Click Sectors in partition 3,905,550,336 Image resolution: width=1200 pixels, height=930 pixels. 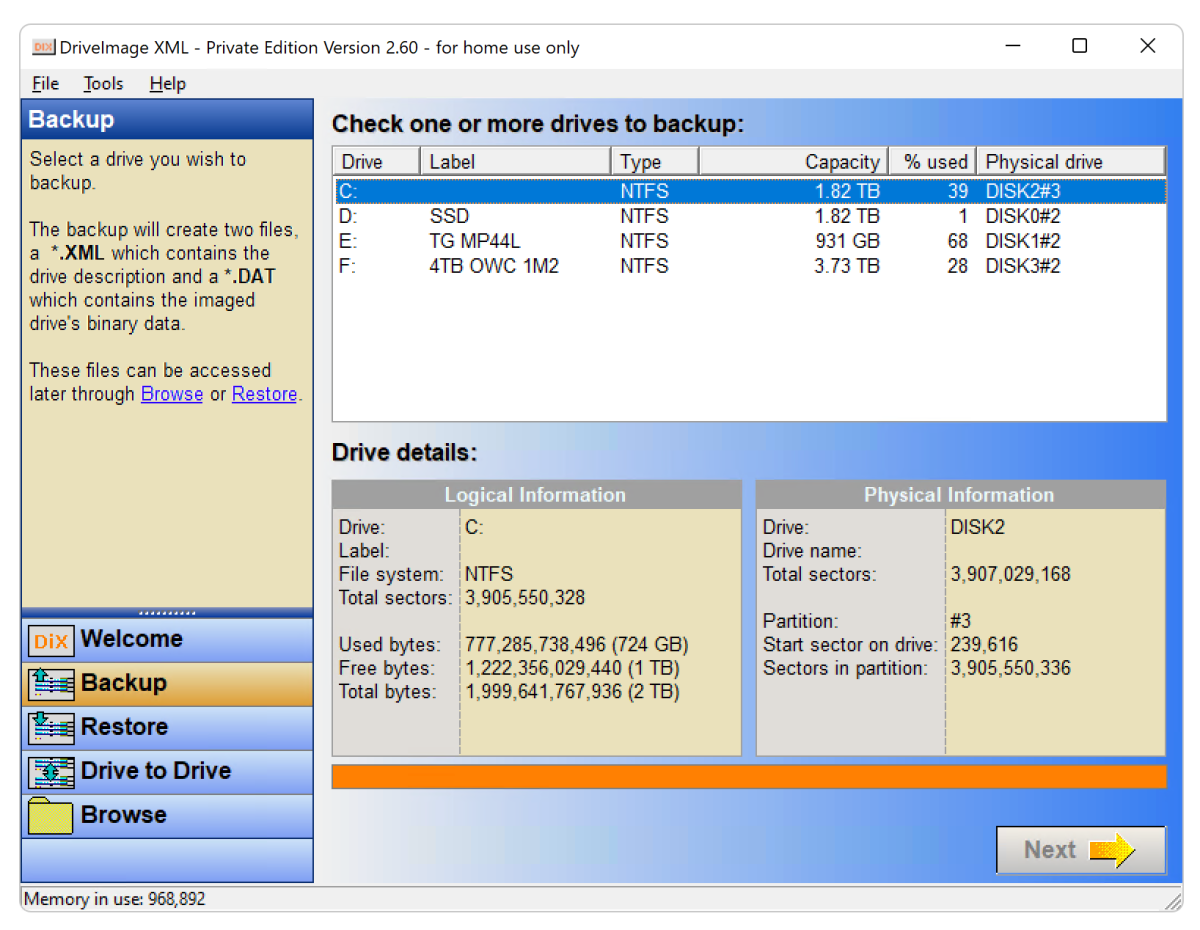tap(1010, 669)
